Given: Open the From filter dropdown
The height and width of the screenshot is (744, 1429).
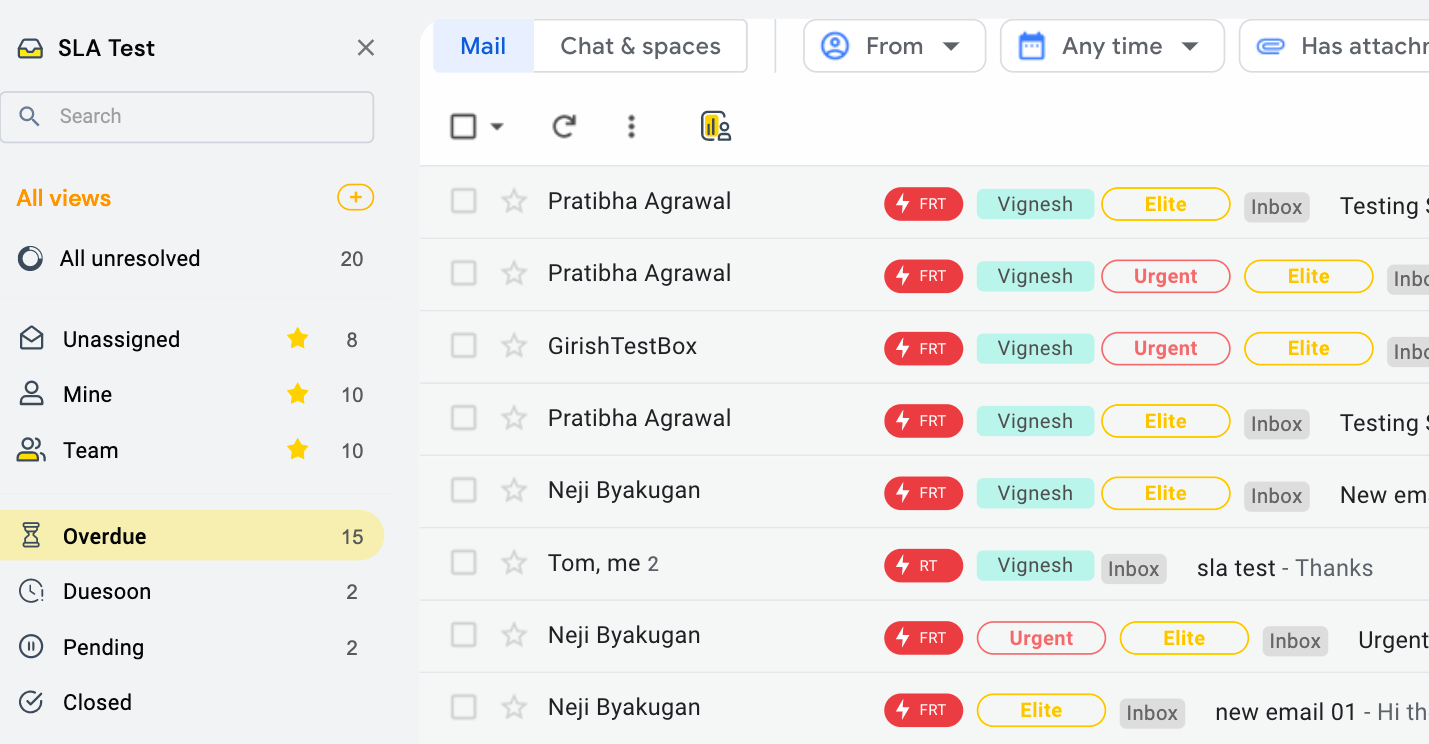Looking at the screenshot, I should click(x=893, y=45).
